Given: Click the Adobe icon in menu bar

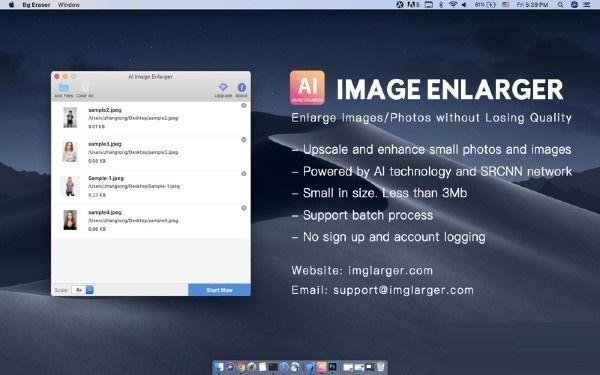Looking at the screenshot, I should pyautogui.click(x=413, y=5).
